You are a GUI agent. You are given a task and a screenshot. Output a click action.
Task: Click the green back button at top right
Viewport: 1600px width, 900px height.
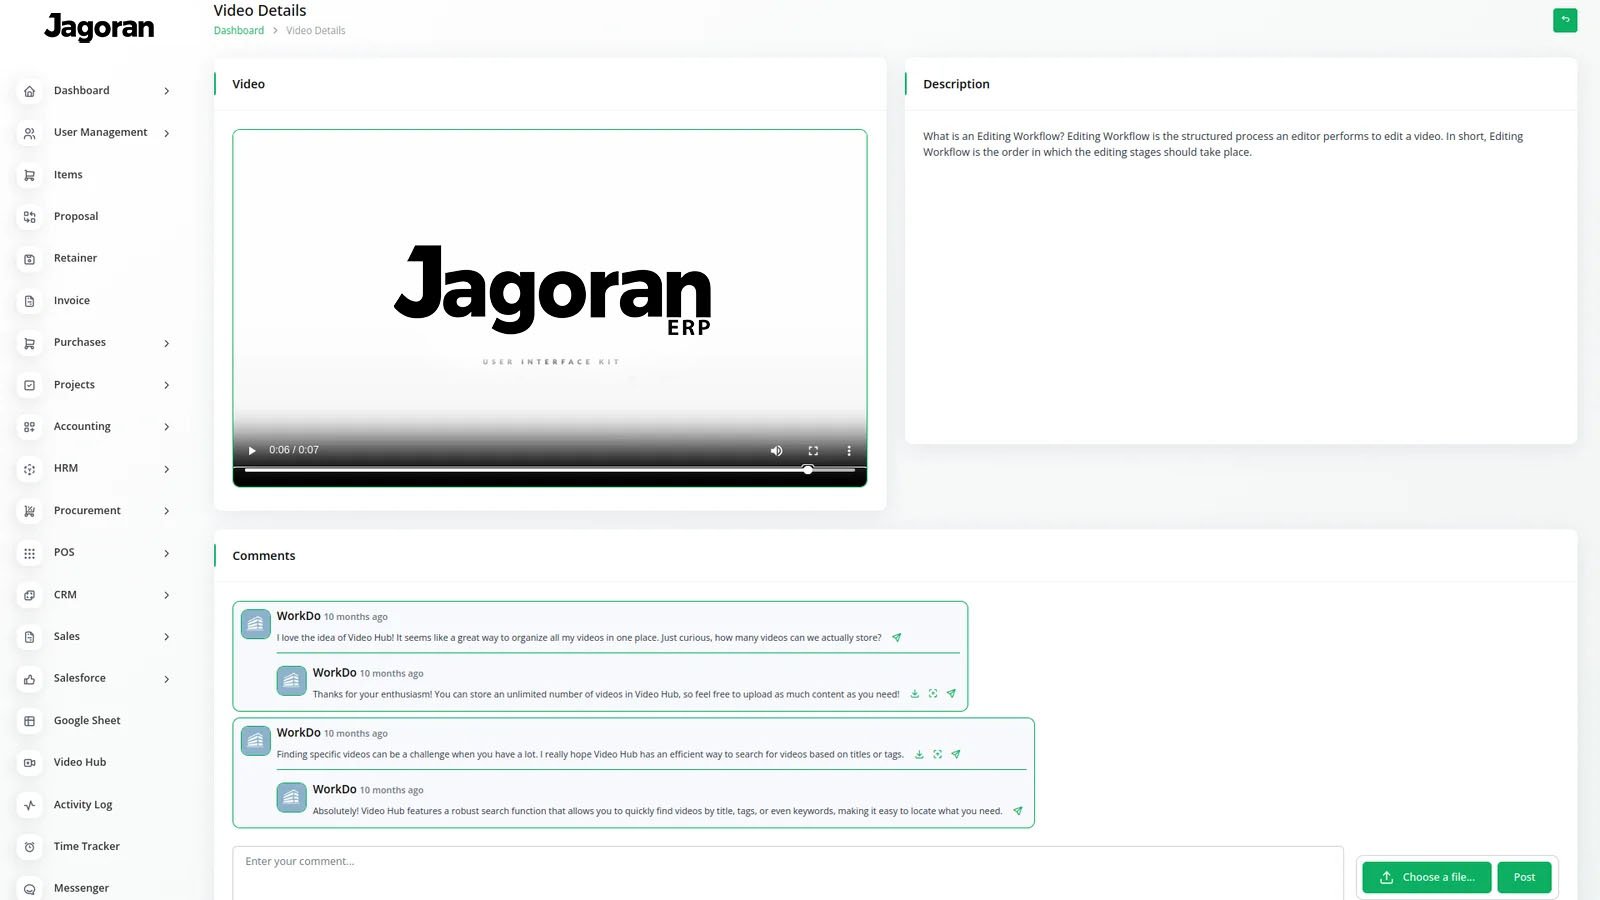[x=1564, y=20]
